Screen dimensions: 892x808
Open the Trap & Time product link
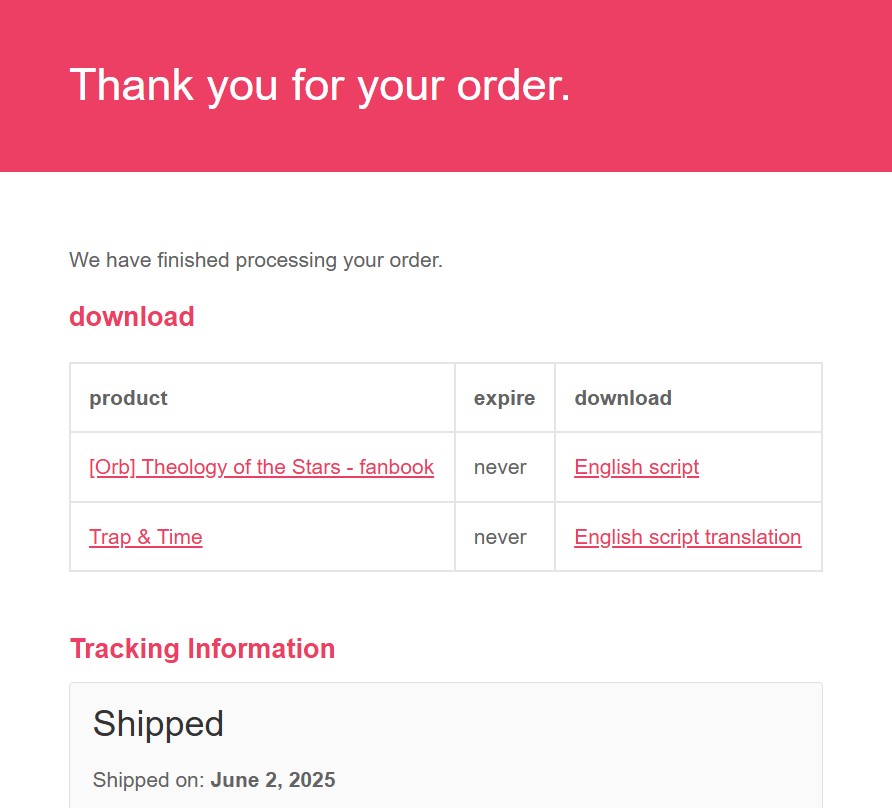tap(146, 537)
